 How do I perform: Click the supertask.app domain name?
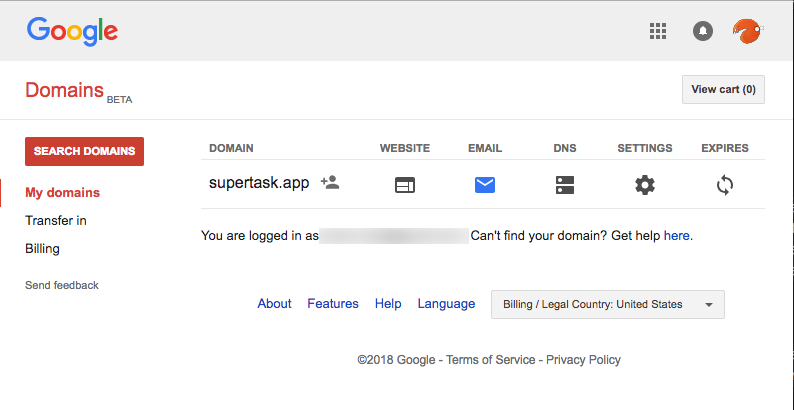click(259, 183)
